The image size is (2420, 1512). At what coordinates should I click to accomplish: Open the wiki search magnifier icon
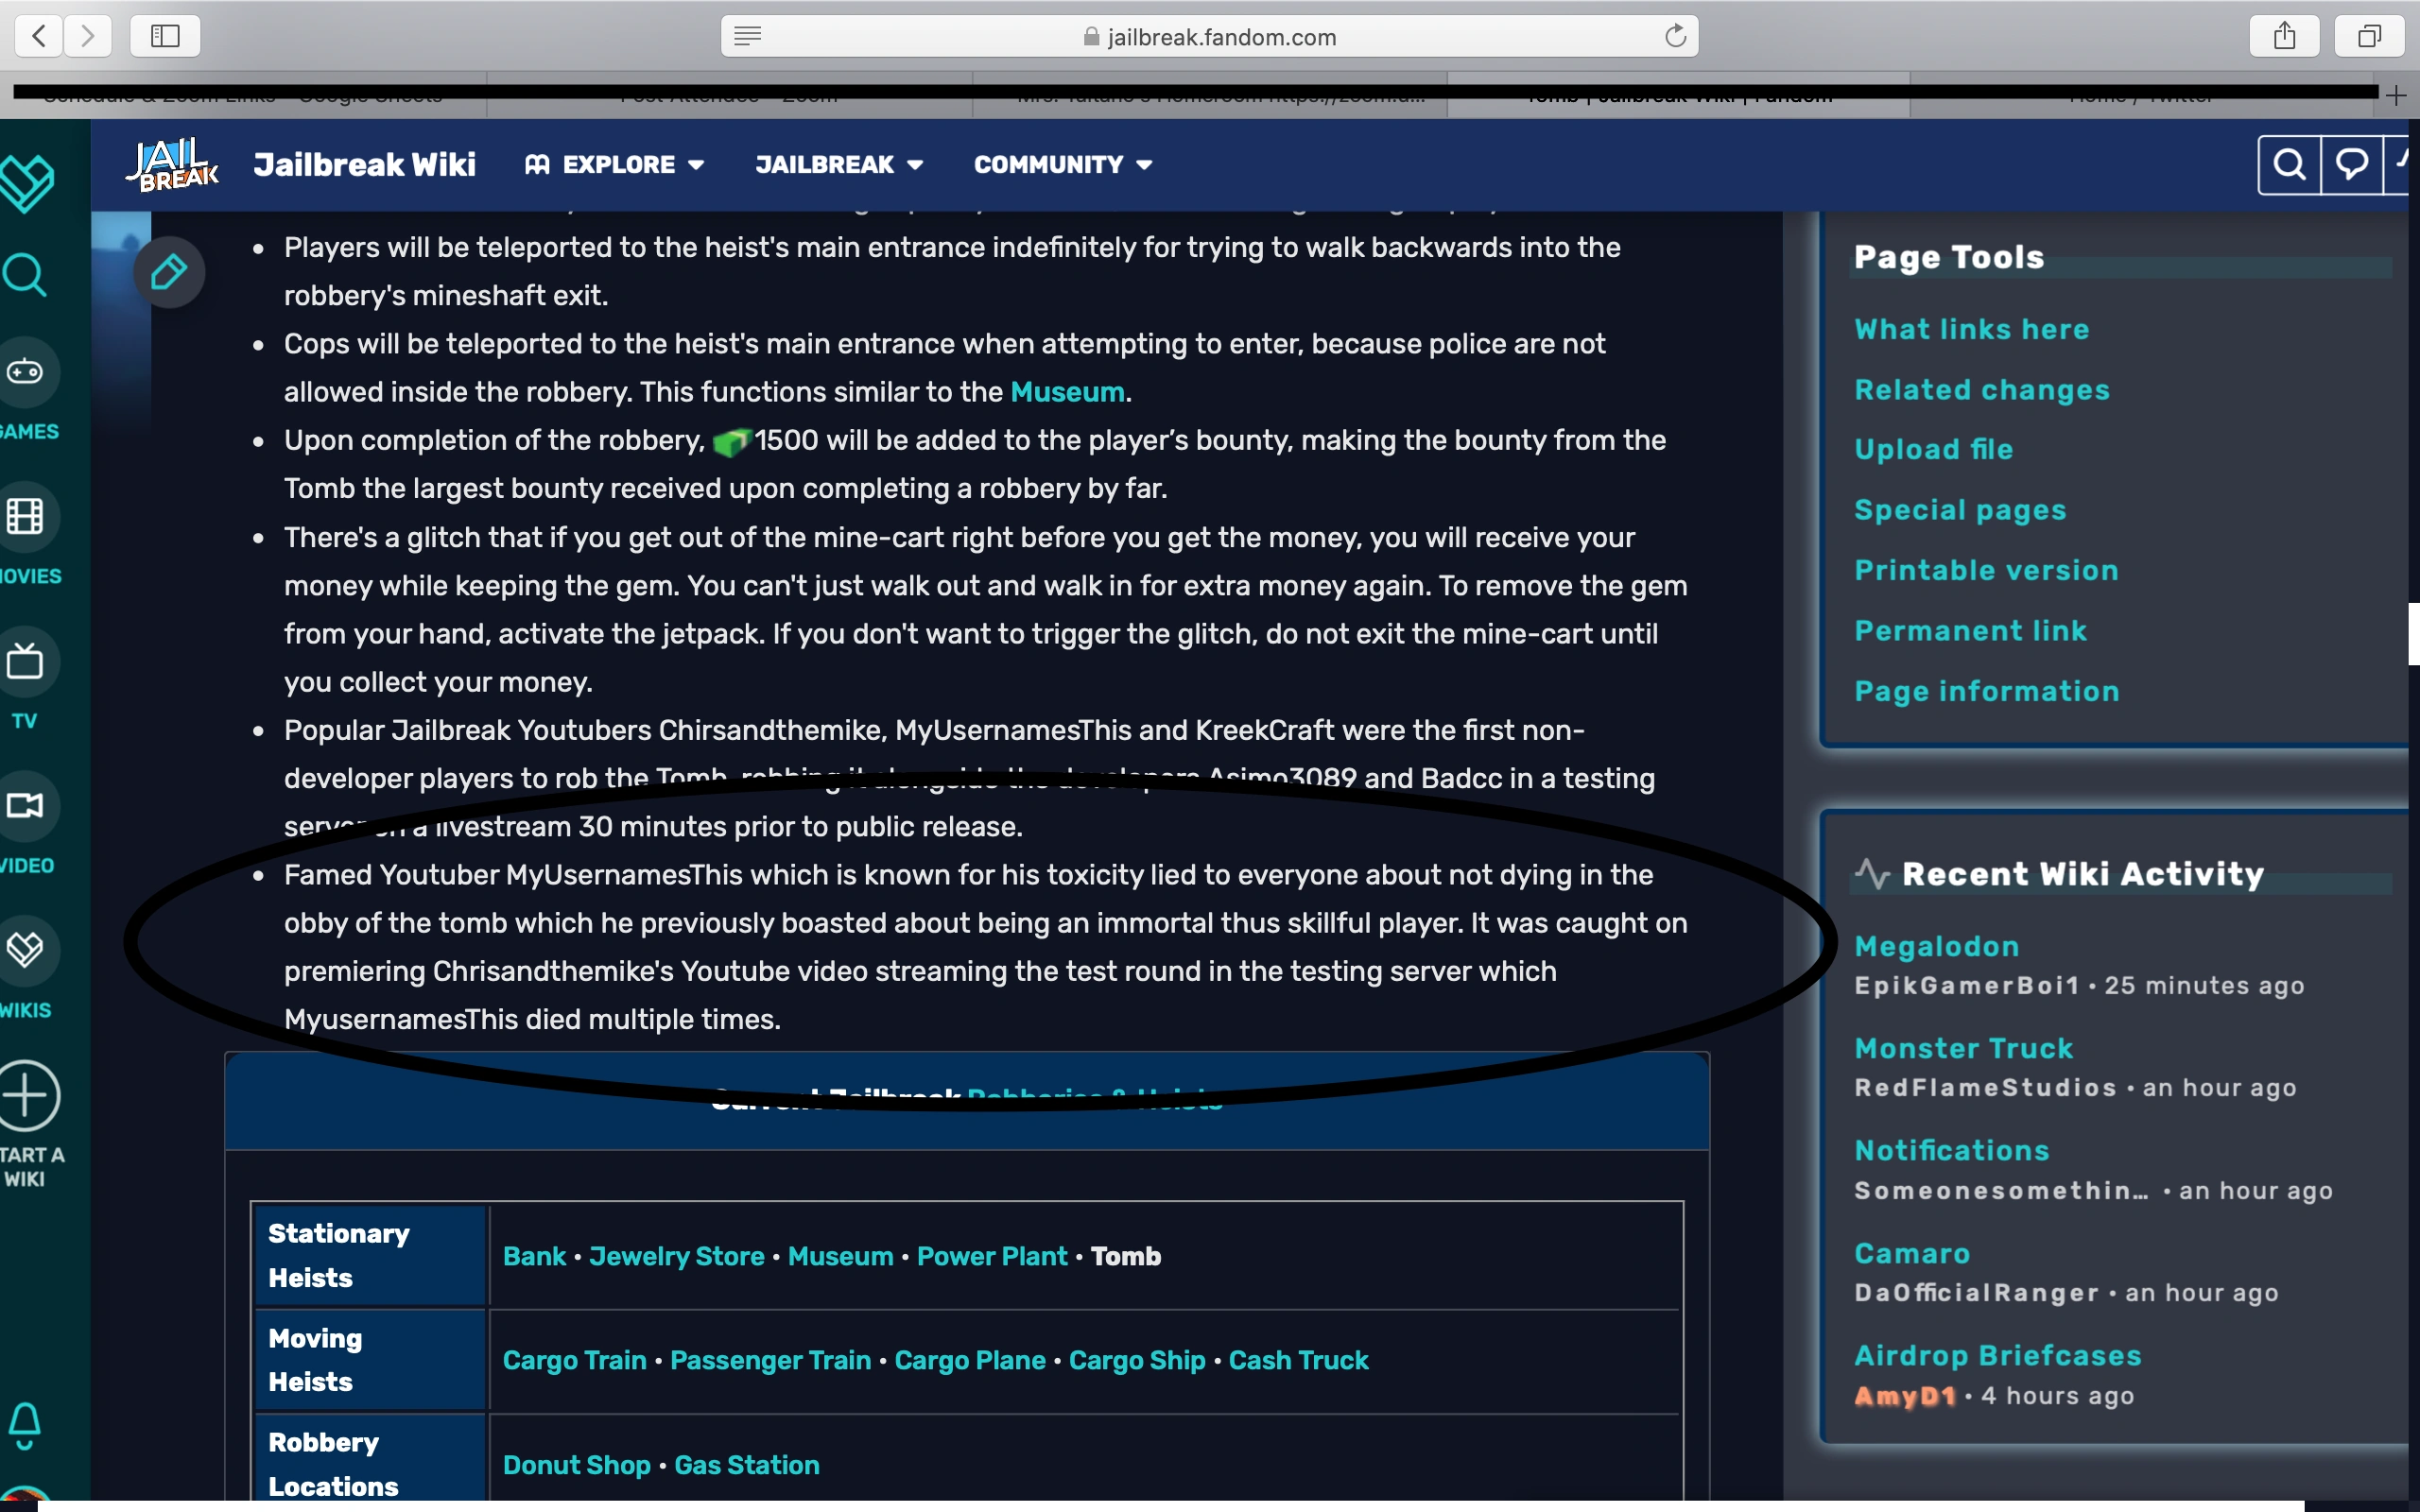tap(2289, 164)
